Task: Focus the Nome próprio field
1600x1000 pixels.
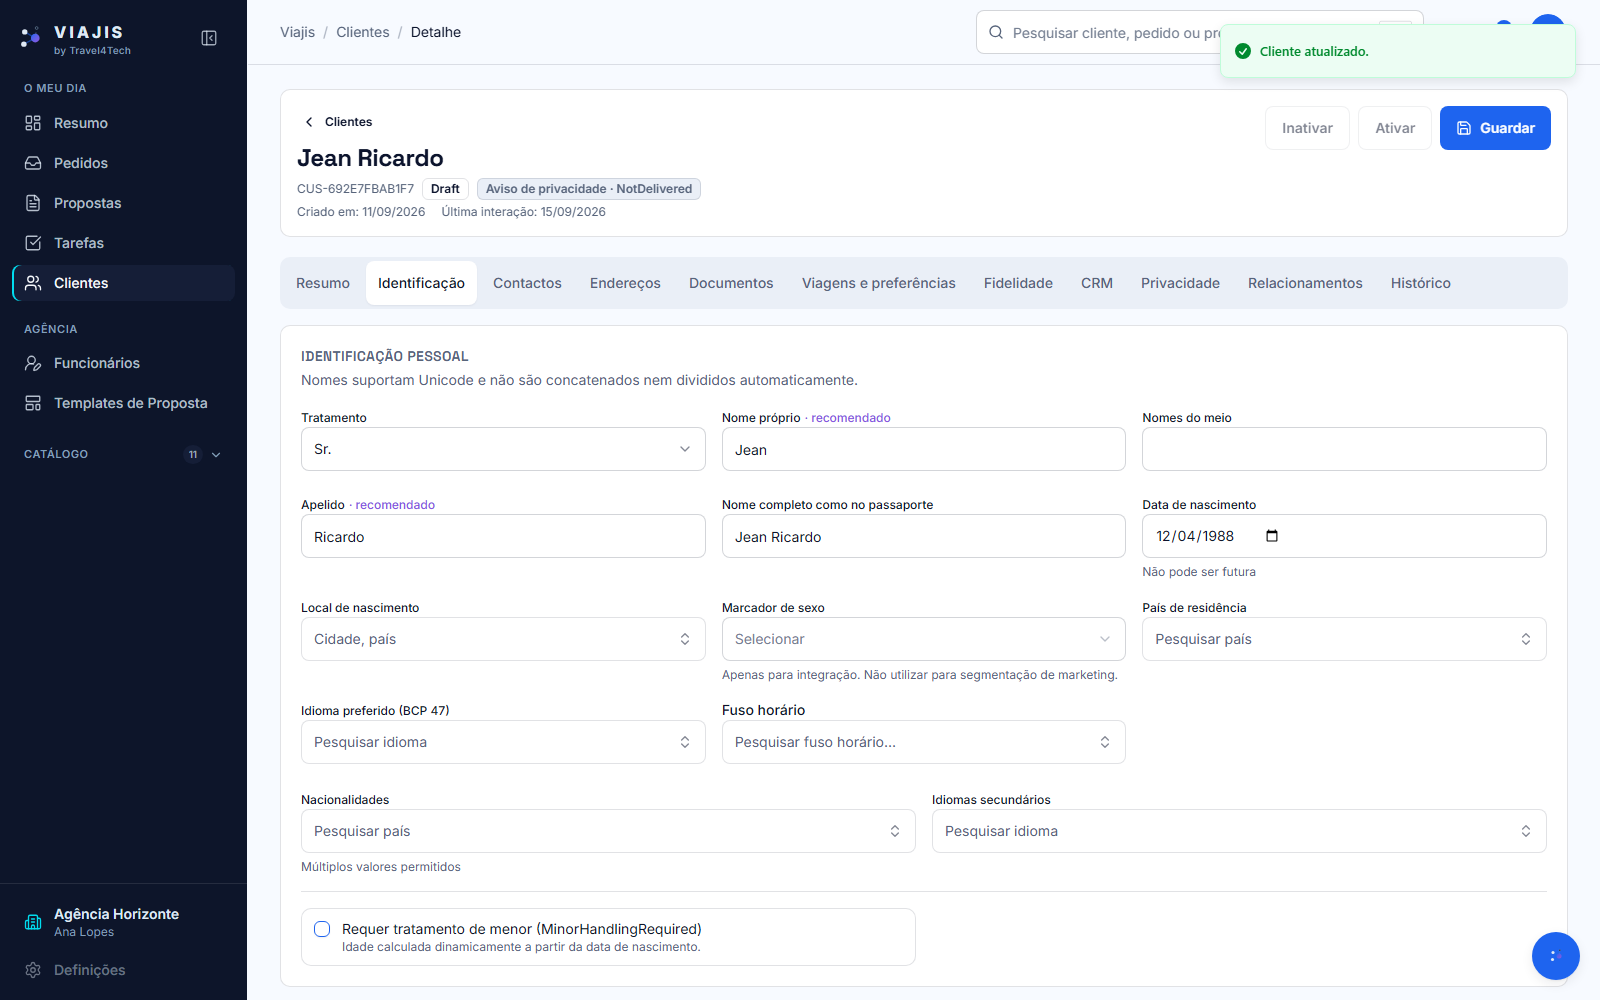Action: point(924,449)
